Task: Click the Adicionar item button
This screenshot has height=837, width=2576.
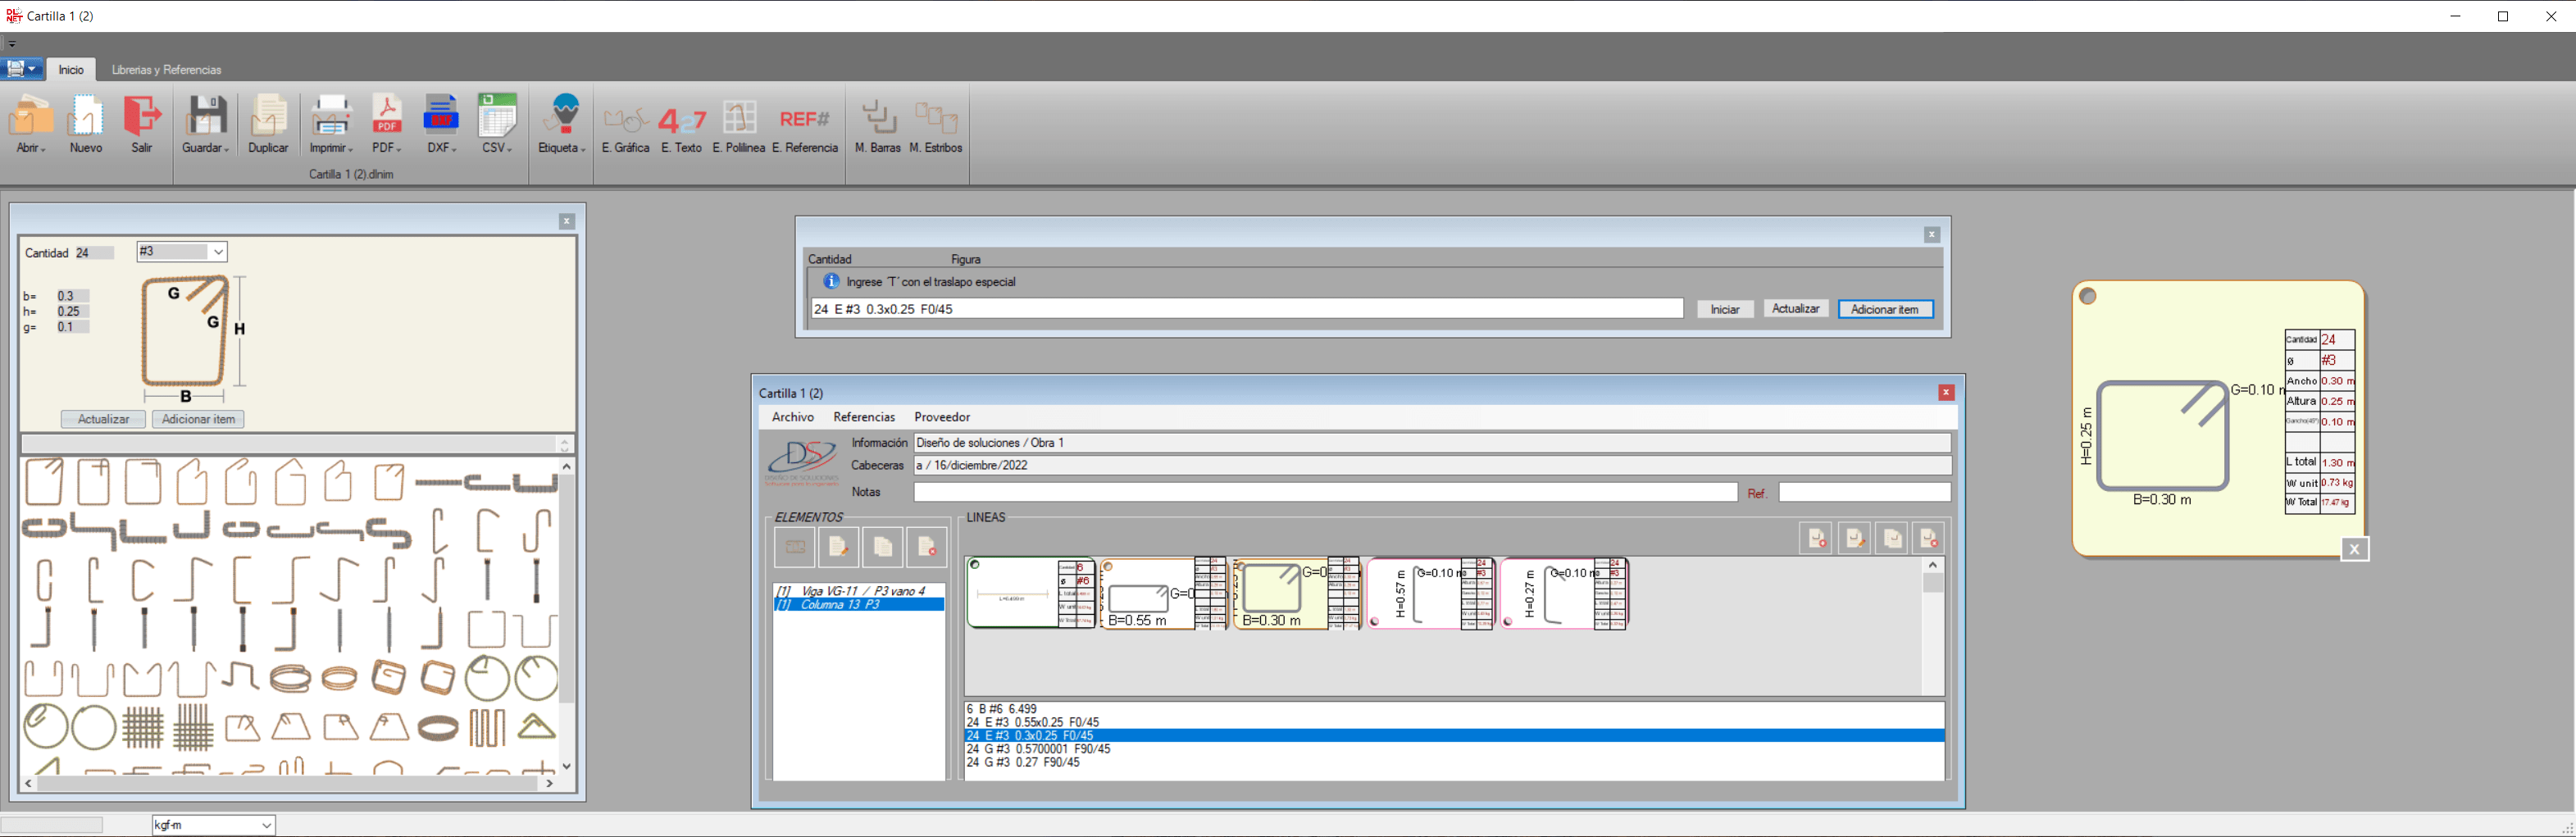Action: pos(1885,308)
